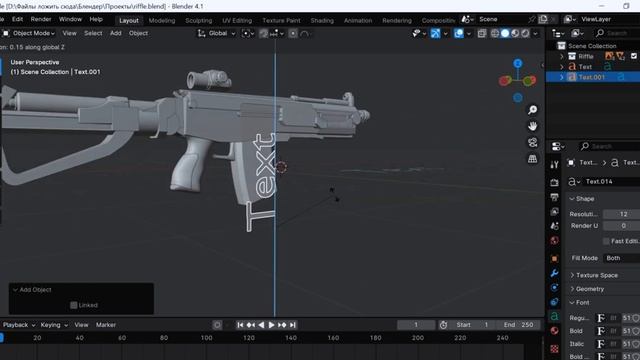This screenshot has width=640, height=360.
Task: Open the viewport Add menu
Action: (116, 33)
